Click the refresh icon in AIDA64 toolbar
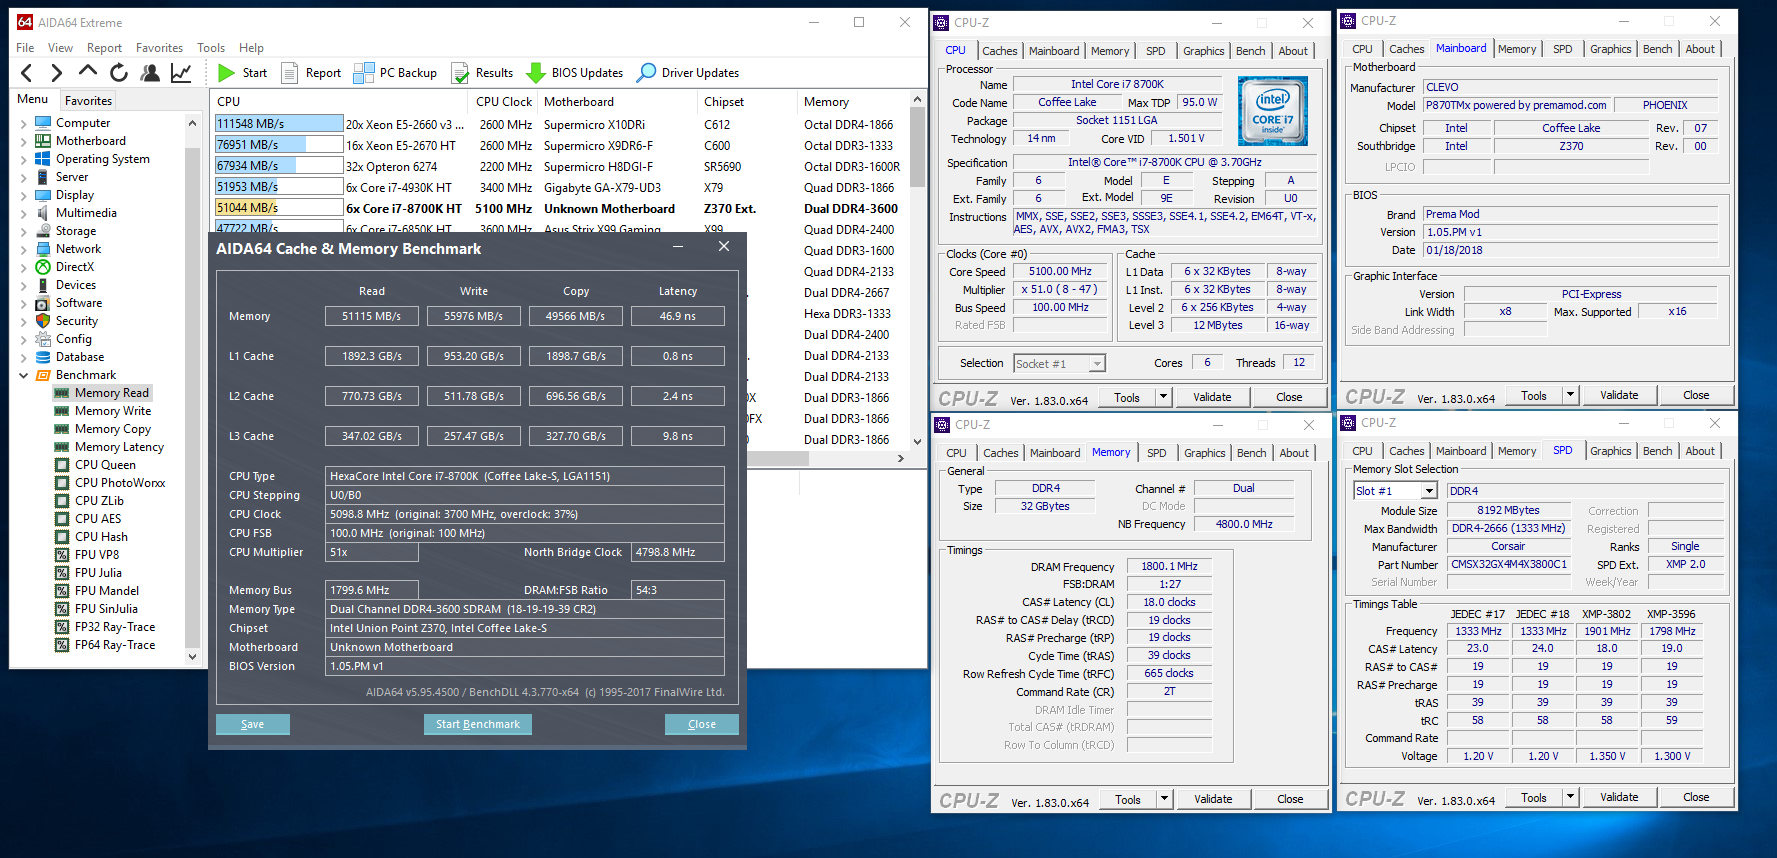Screen dimensions: 1777x858 pyautogui.click(x=119, y=73)
